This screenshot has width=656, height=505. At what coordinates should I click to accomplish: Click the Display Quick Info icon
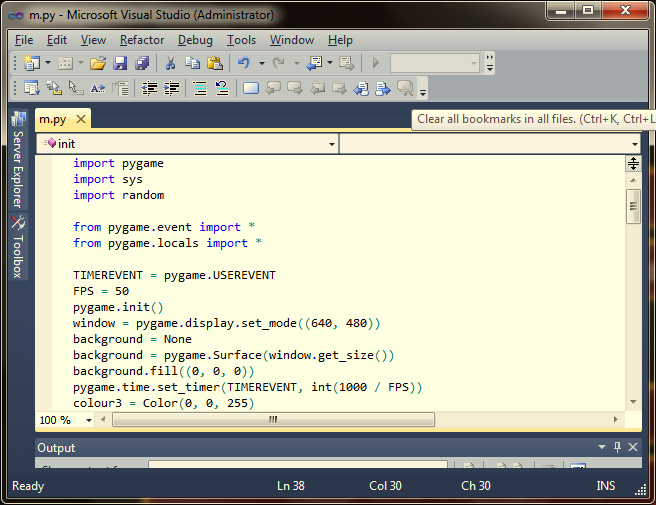[76, 88]
